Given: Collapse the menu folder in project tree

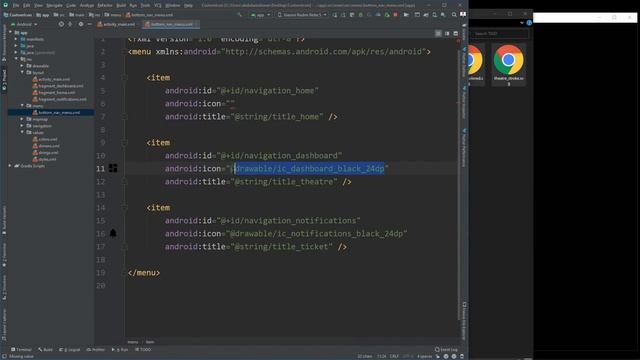Looking at the screenshot, I should tap(22, 105).
